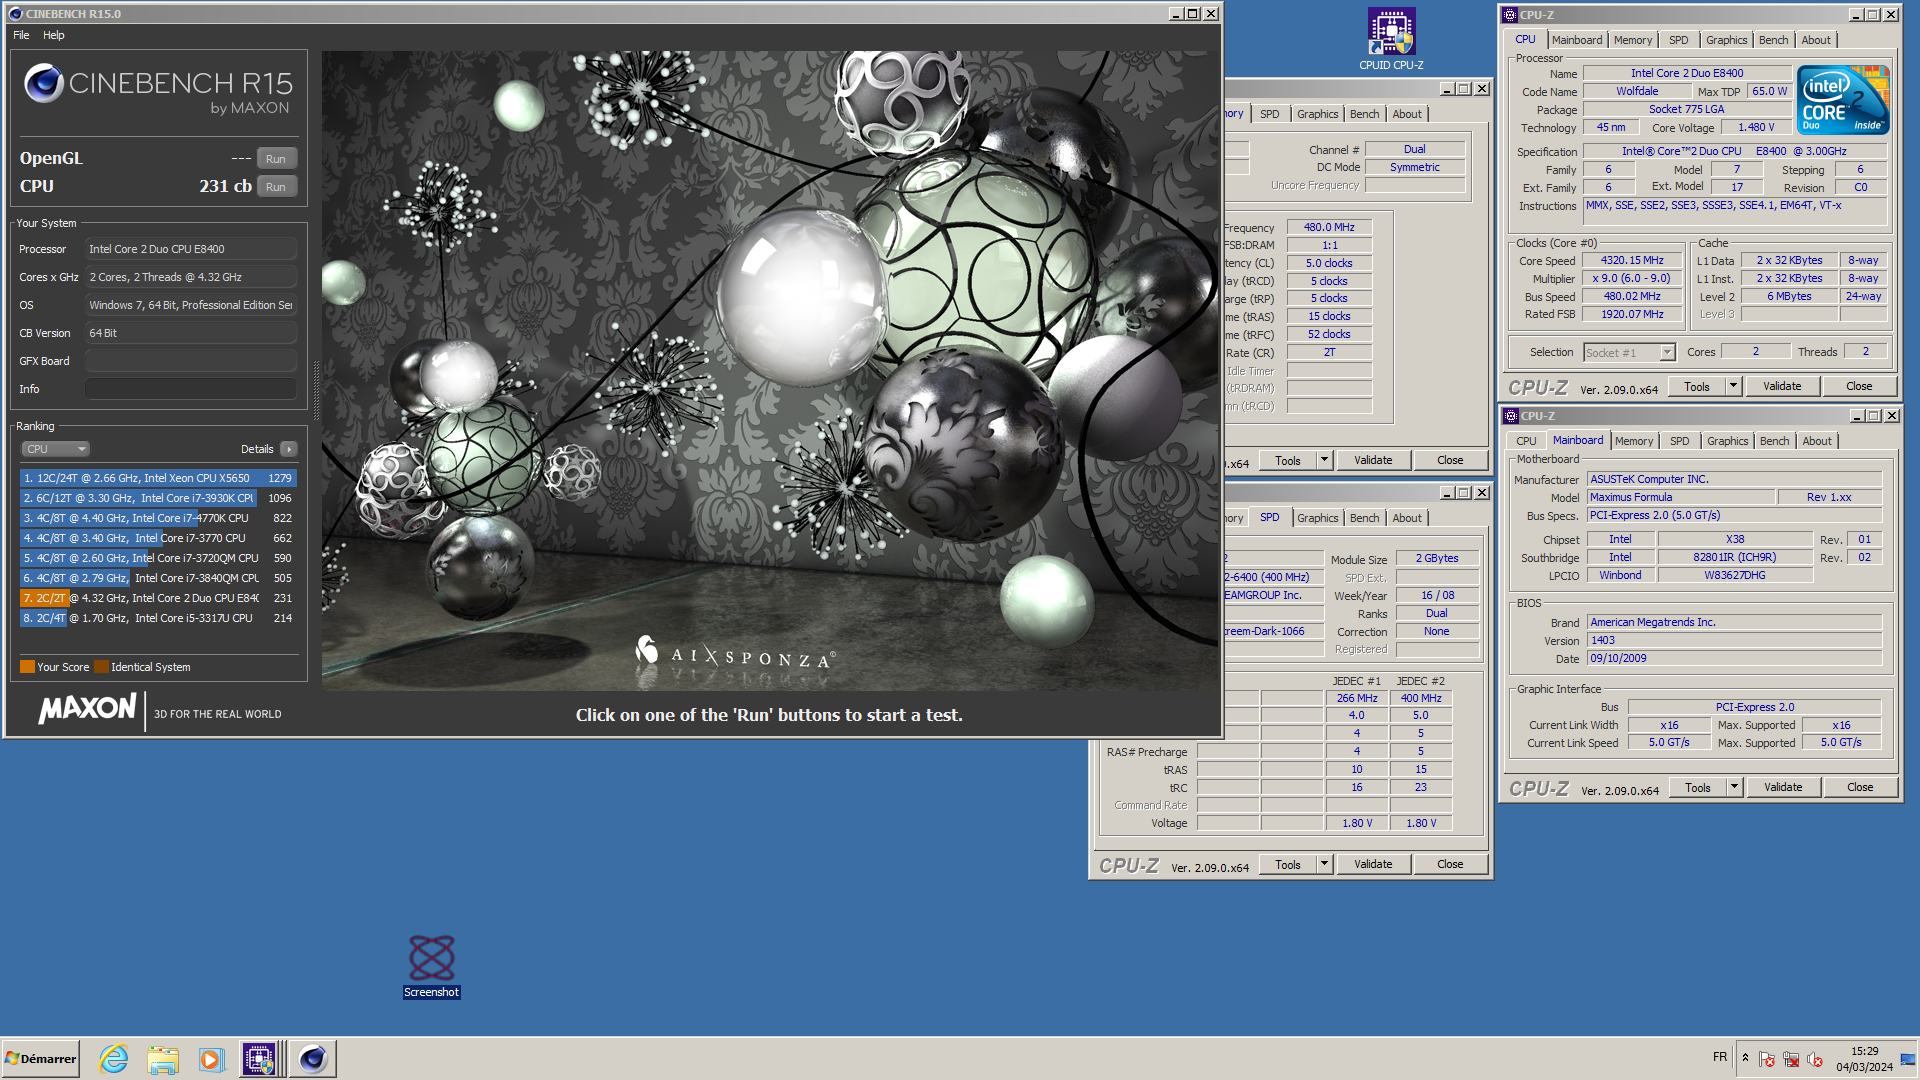
Task: Launch Windows Media Player from the taskbar
Action: point(211,1059)
